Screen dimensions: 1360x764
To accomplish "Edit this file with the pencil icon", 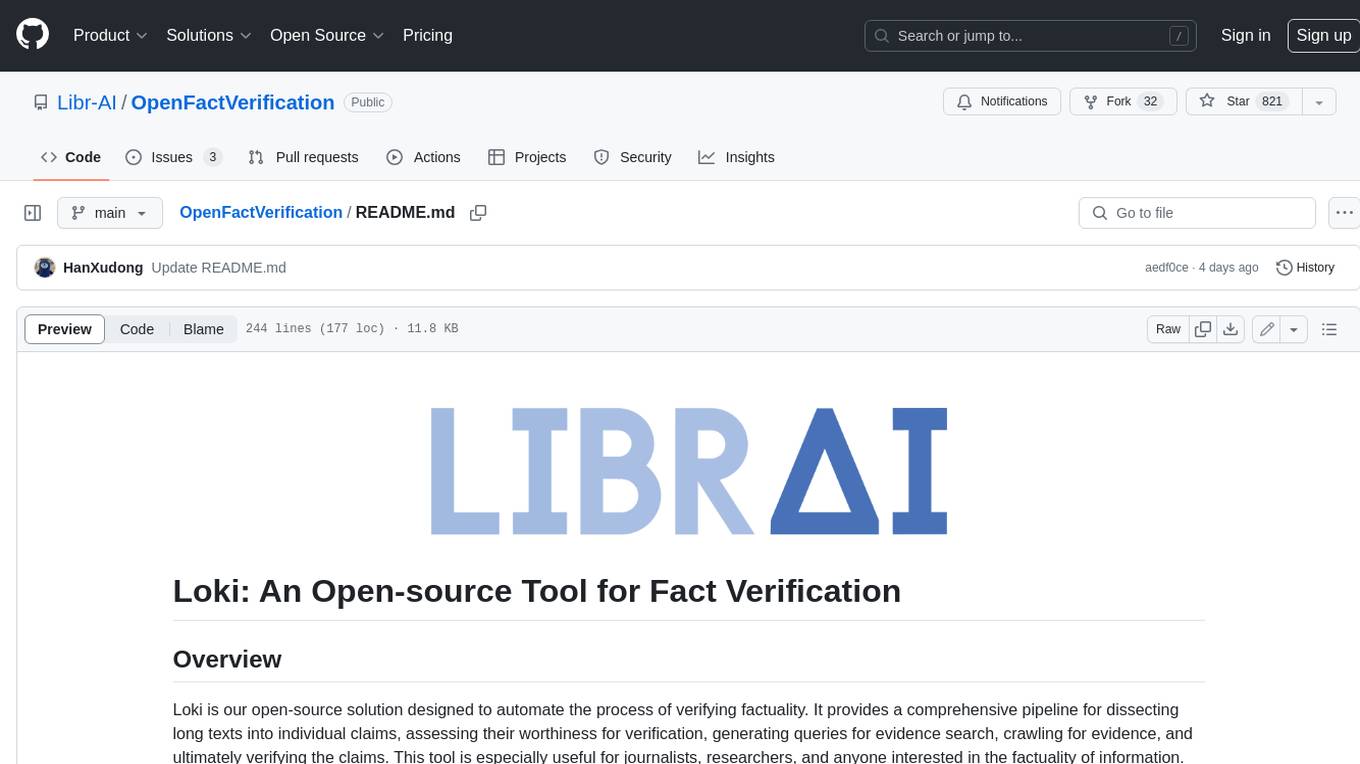I will tap(1267, 329).
